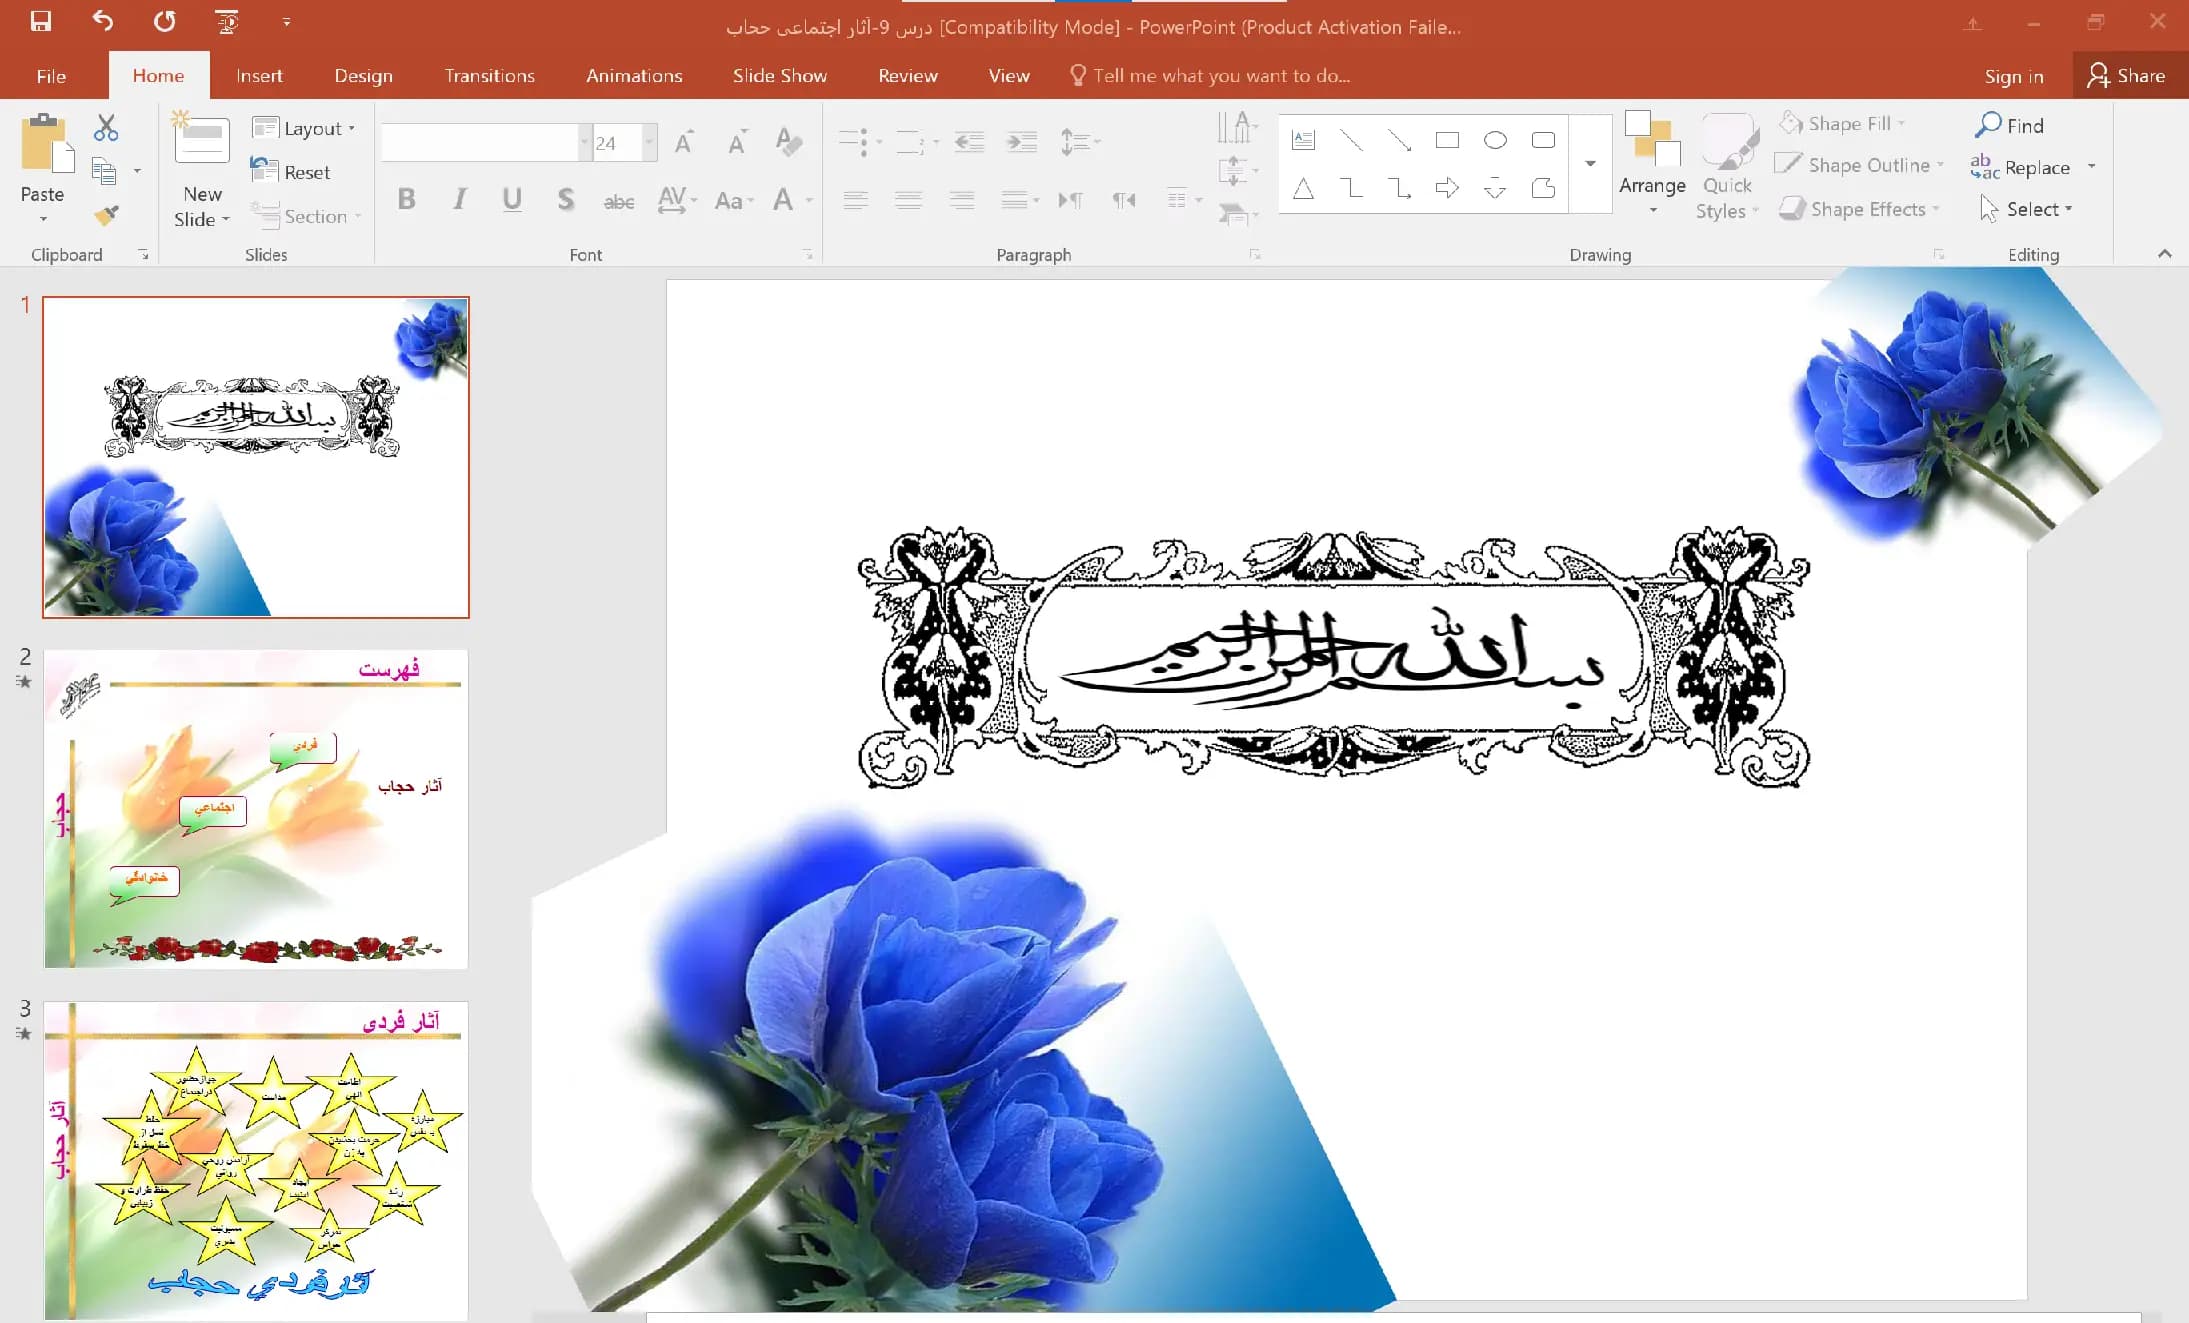The image size is (2189, 1323).
Task: Click the Redo/Repeat icon
Action: 165,21
